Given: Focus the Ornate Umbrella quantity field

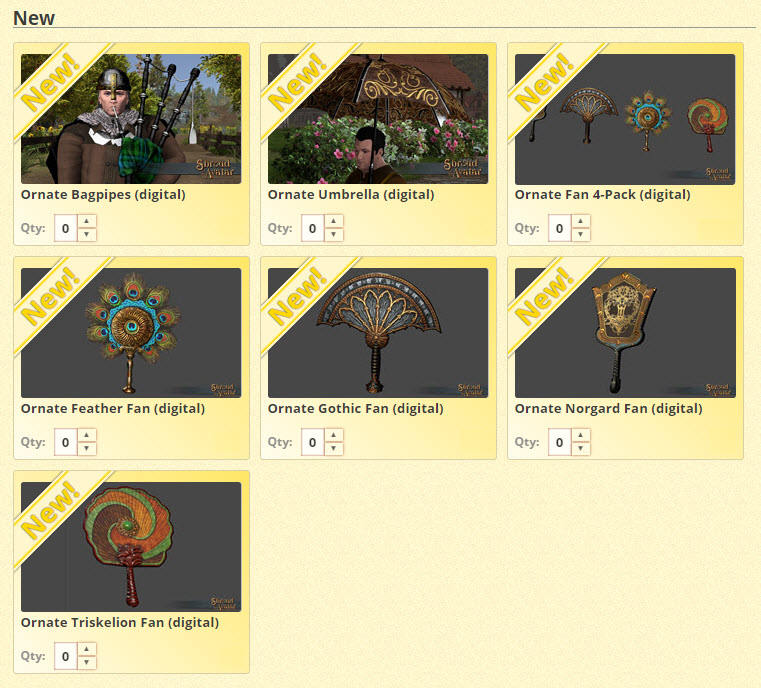Looking at the screenshot, I should (x=313, y=228).
